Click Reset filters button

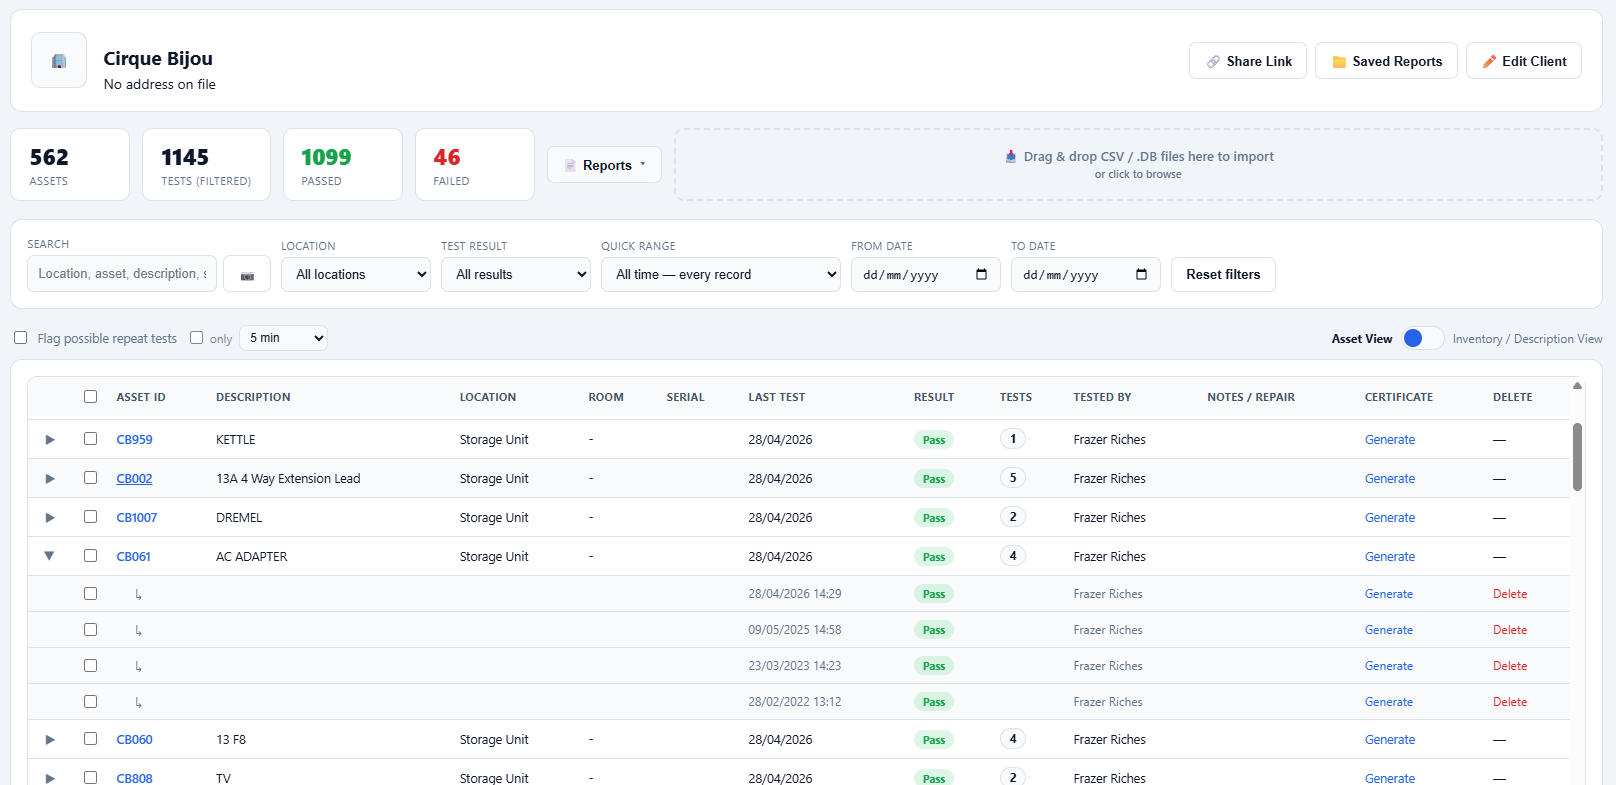pos(1223,274)
